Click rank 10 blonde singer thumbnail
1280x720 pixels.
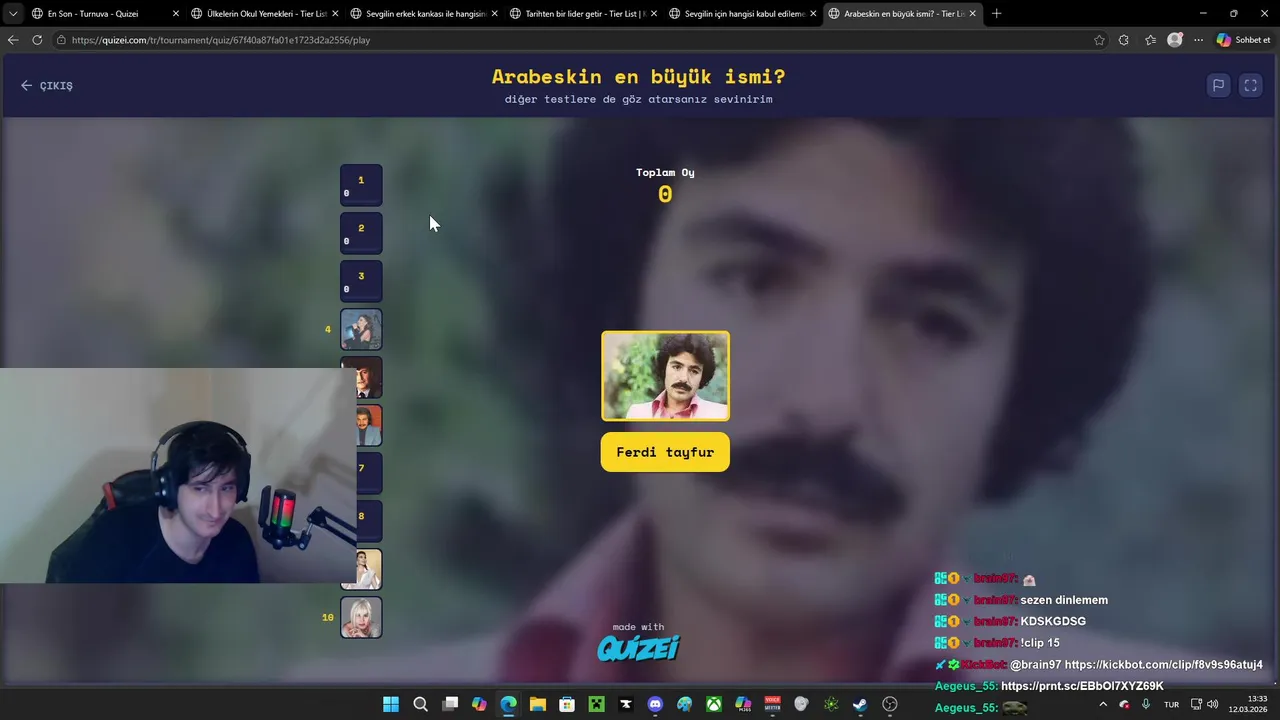pyautogui.click(x=361, y=617)
